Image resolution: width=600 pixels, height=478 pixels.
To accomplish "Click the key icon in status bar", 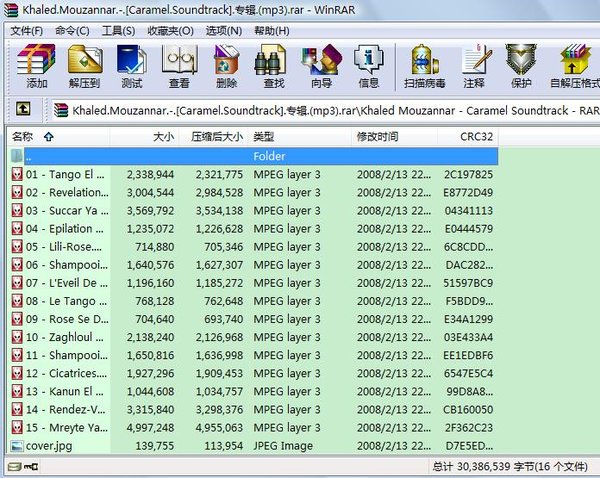I will pyautogui.click(x=31, y=467).
